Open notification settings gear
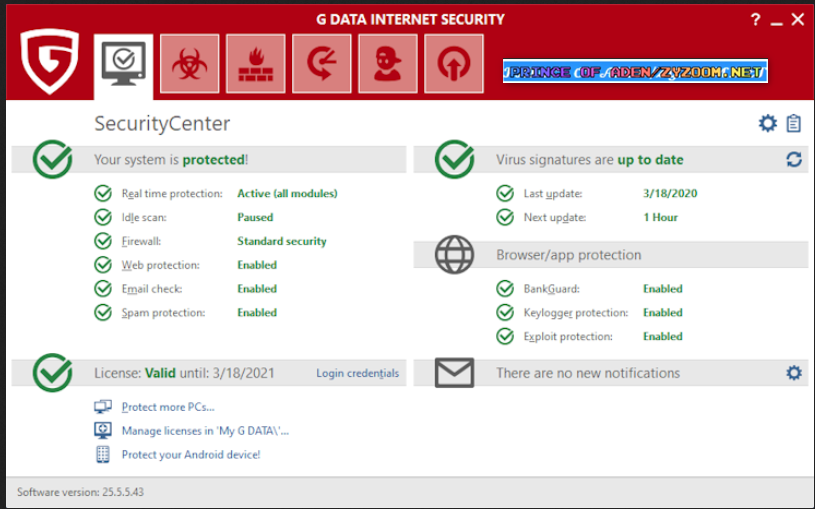 (794, 373)
